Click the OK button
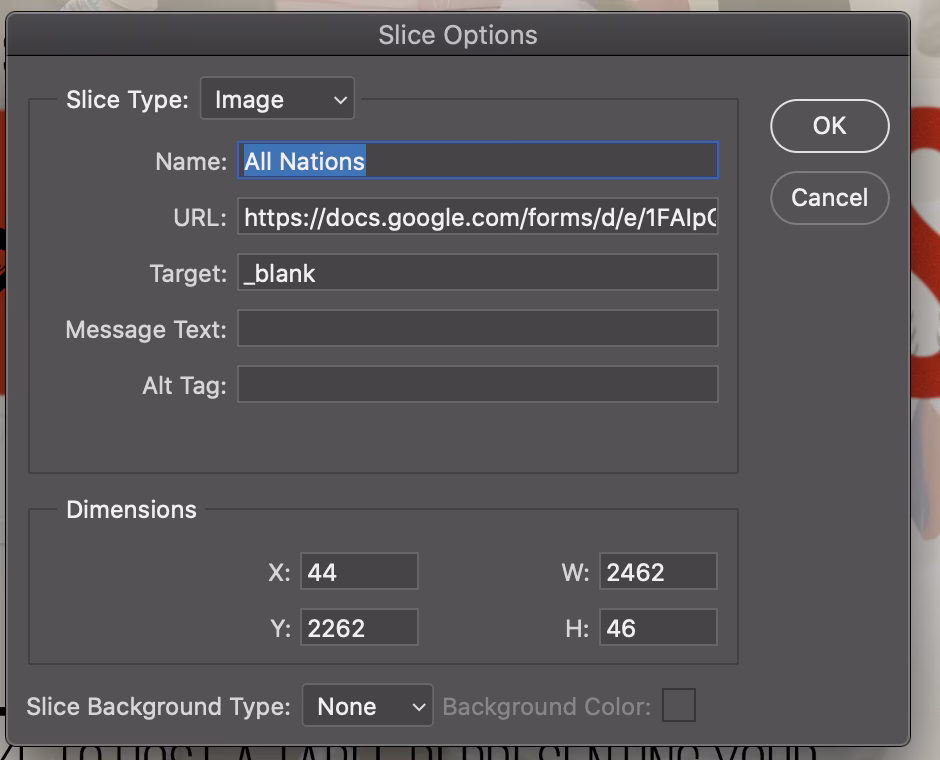Image resolution: width=940 pixels, height=760 pixels. [x=829, y=126]
